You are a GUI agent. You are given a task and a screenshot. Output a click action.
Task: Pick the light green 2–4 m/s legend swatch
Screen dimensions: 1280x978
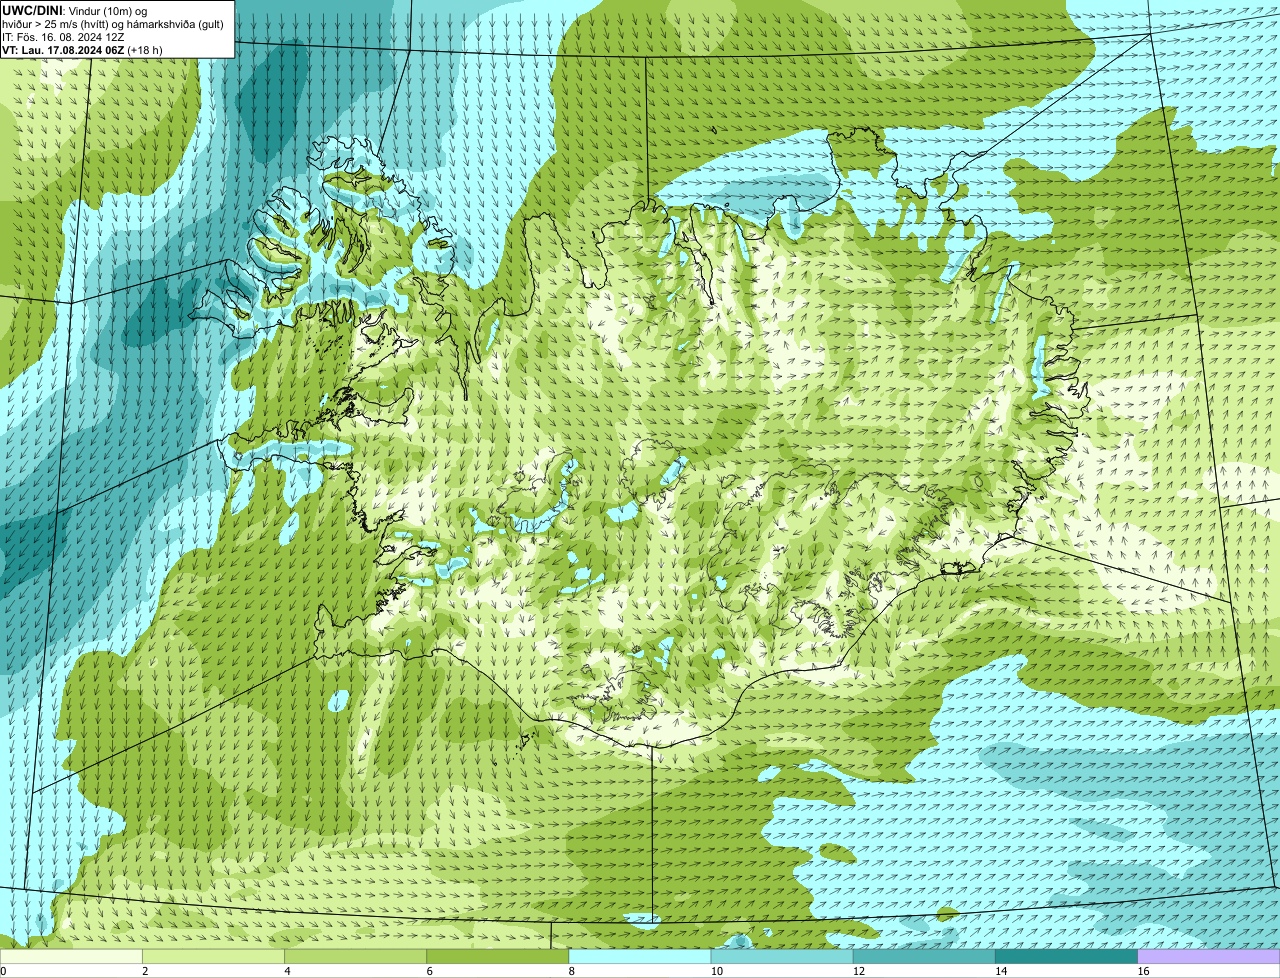[x=213, y=957]
